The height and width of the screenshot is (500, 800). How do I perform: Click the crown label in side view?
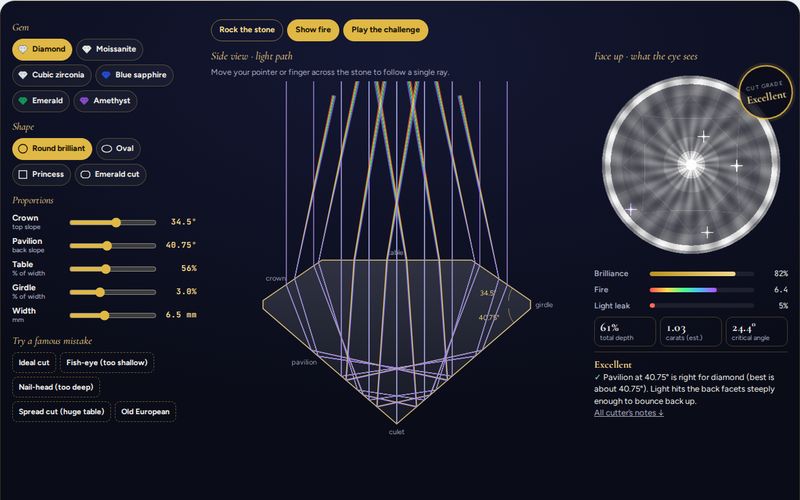click(276, 279)
